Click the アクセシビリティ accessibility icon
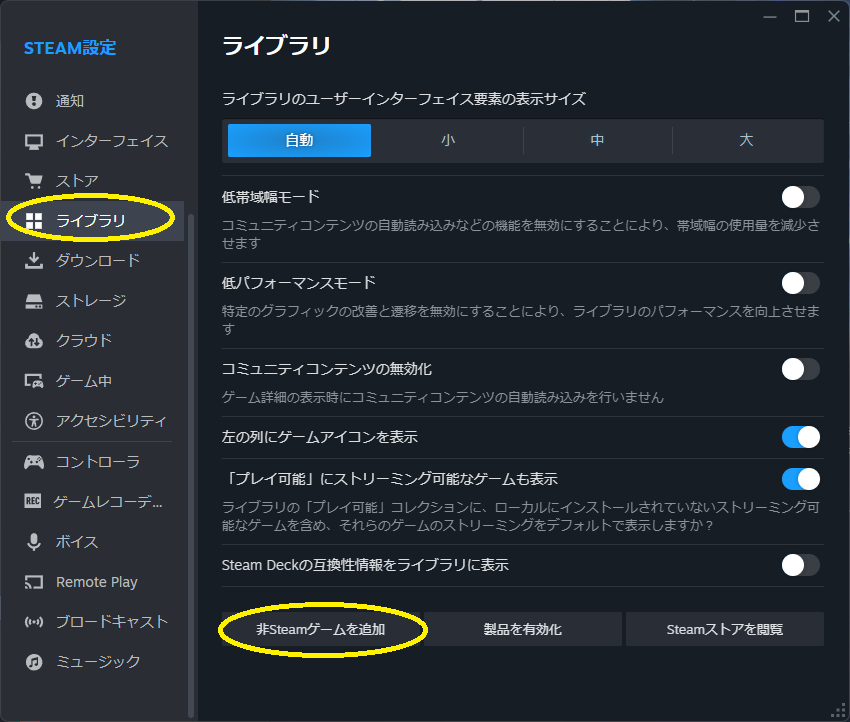The image size is (850, 722). tap(34, 421)
